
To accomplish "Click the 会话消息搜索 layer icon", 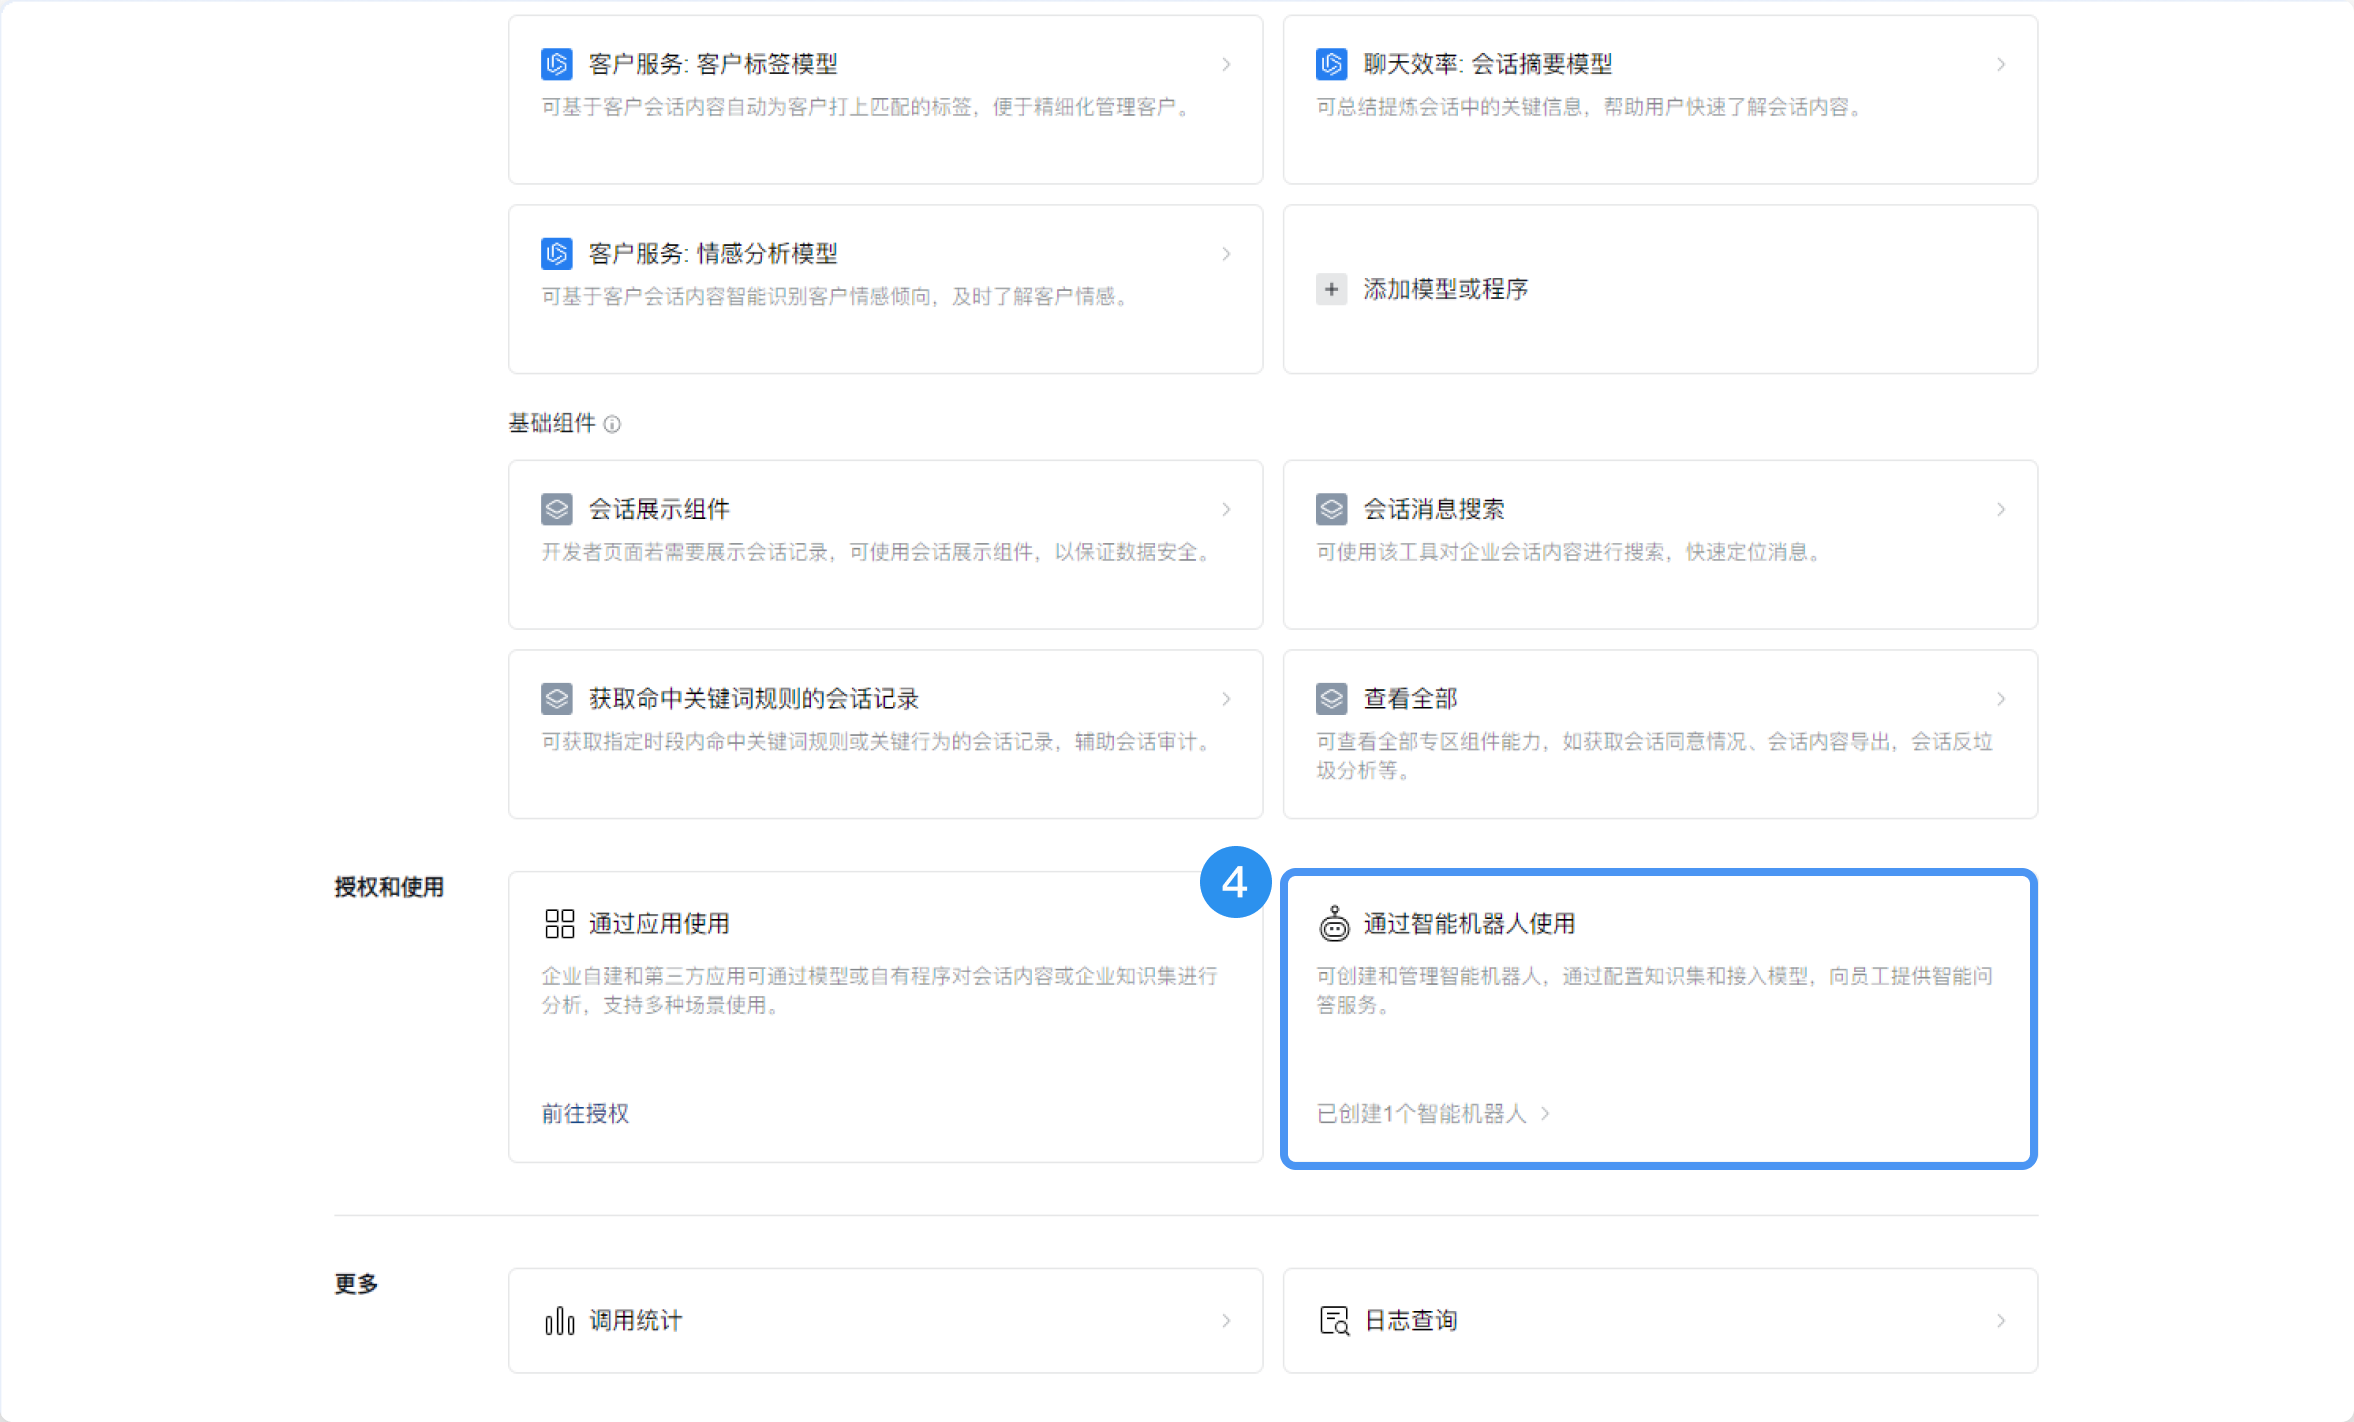I will [1331, 509].
